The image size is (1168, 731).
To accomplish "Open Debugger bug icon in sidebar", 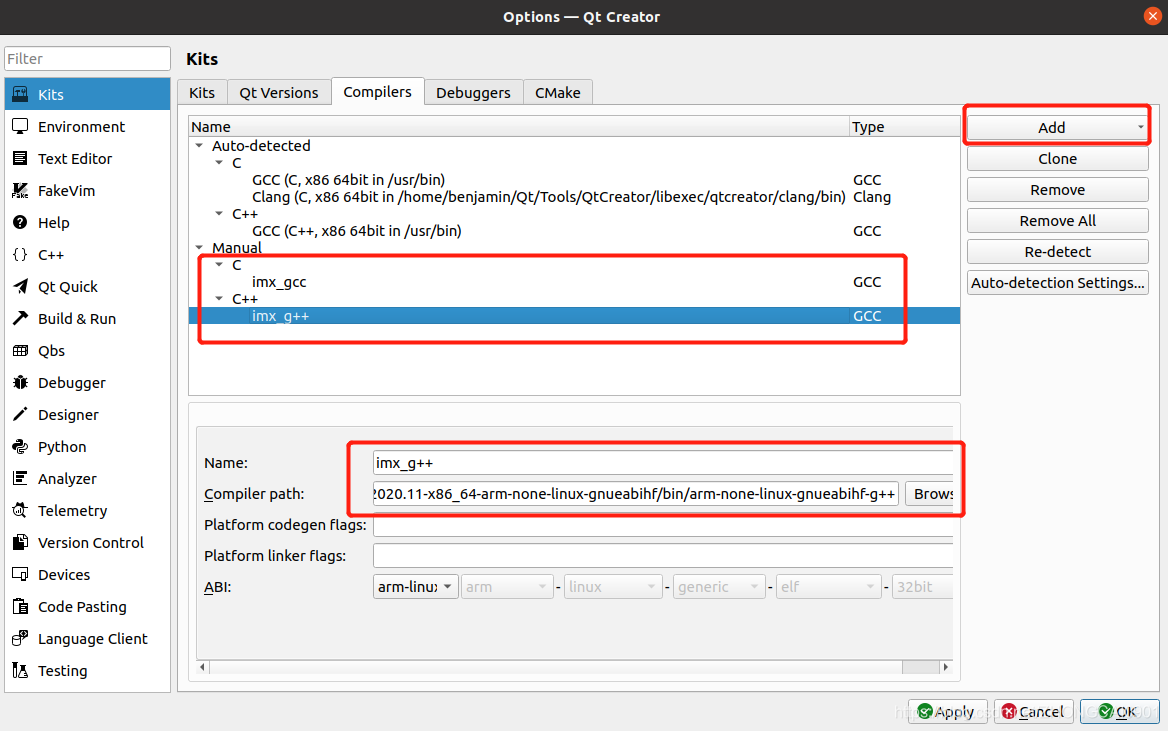I will tap(20, 383).
